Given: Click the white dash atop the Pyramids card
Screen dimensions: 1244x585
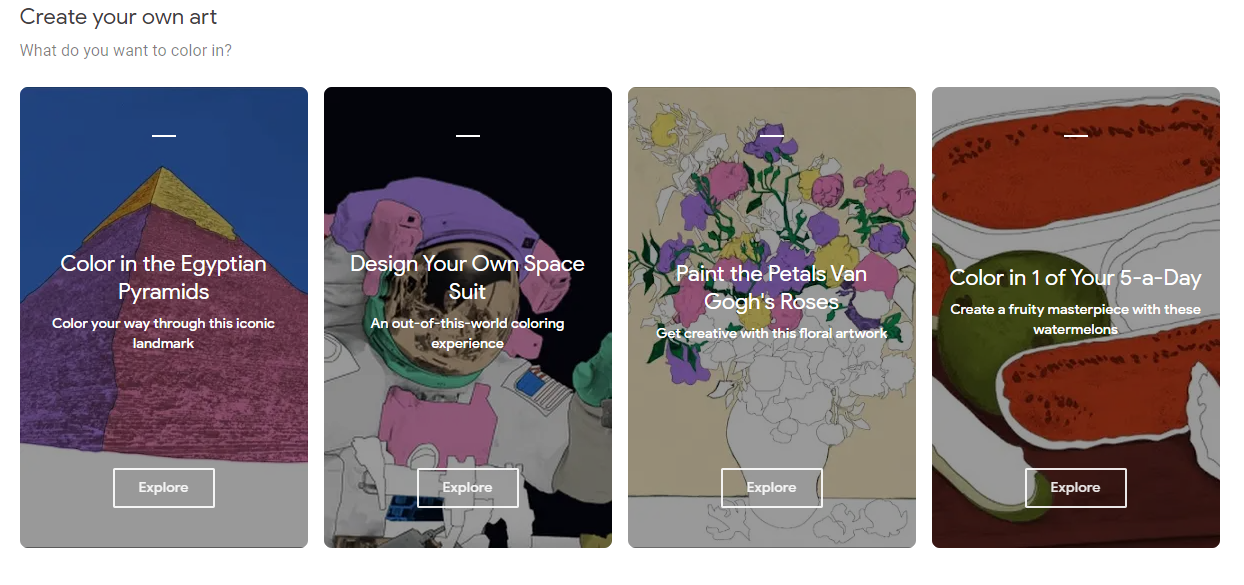Looking at the screenshot, I should [x=164, y=136].
